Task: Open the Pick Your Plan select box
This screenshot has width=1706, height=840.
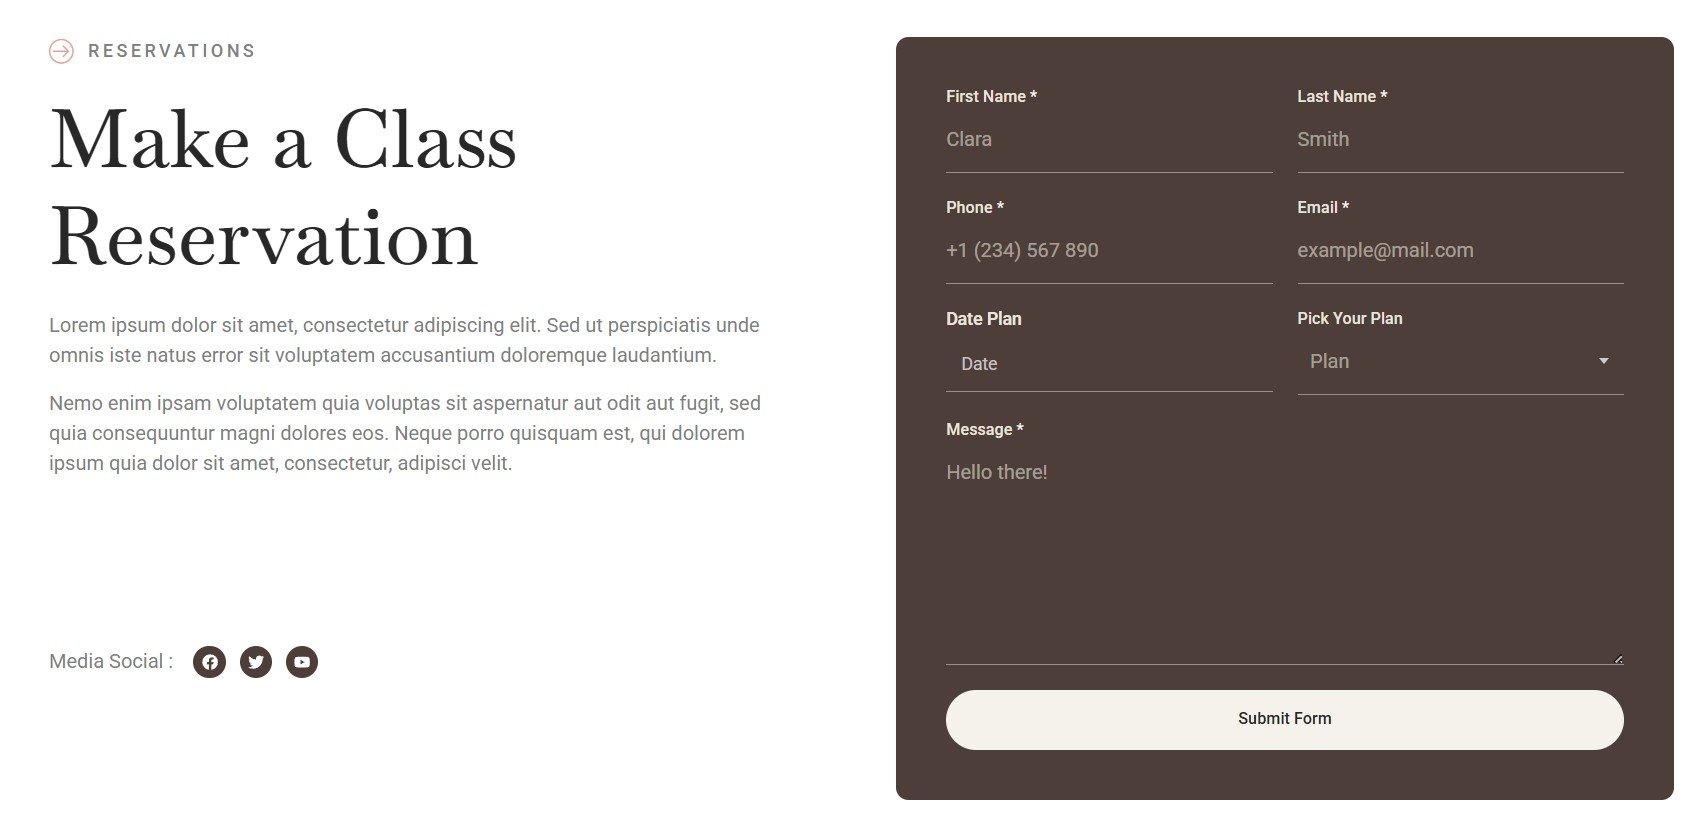Action: [x=1460, y=362]
